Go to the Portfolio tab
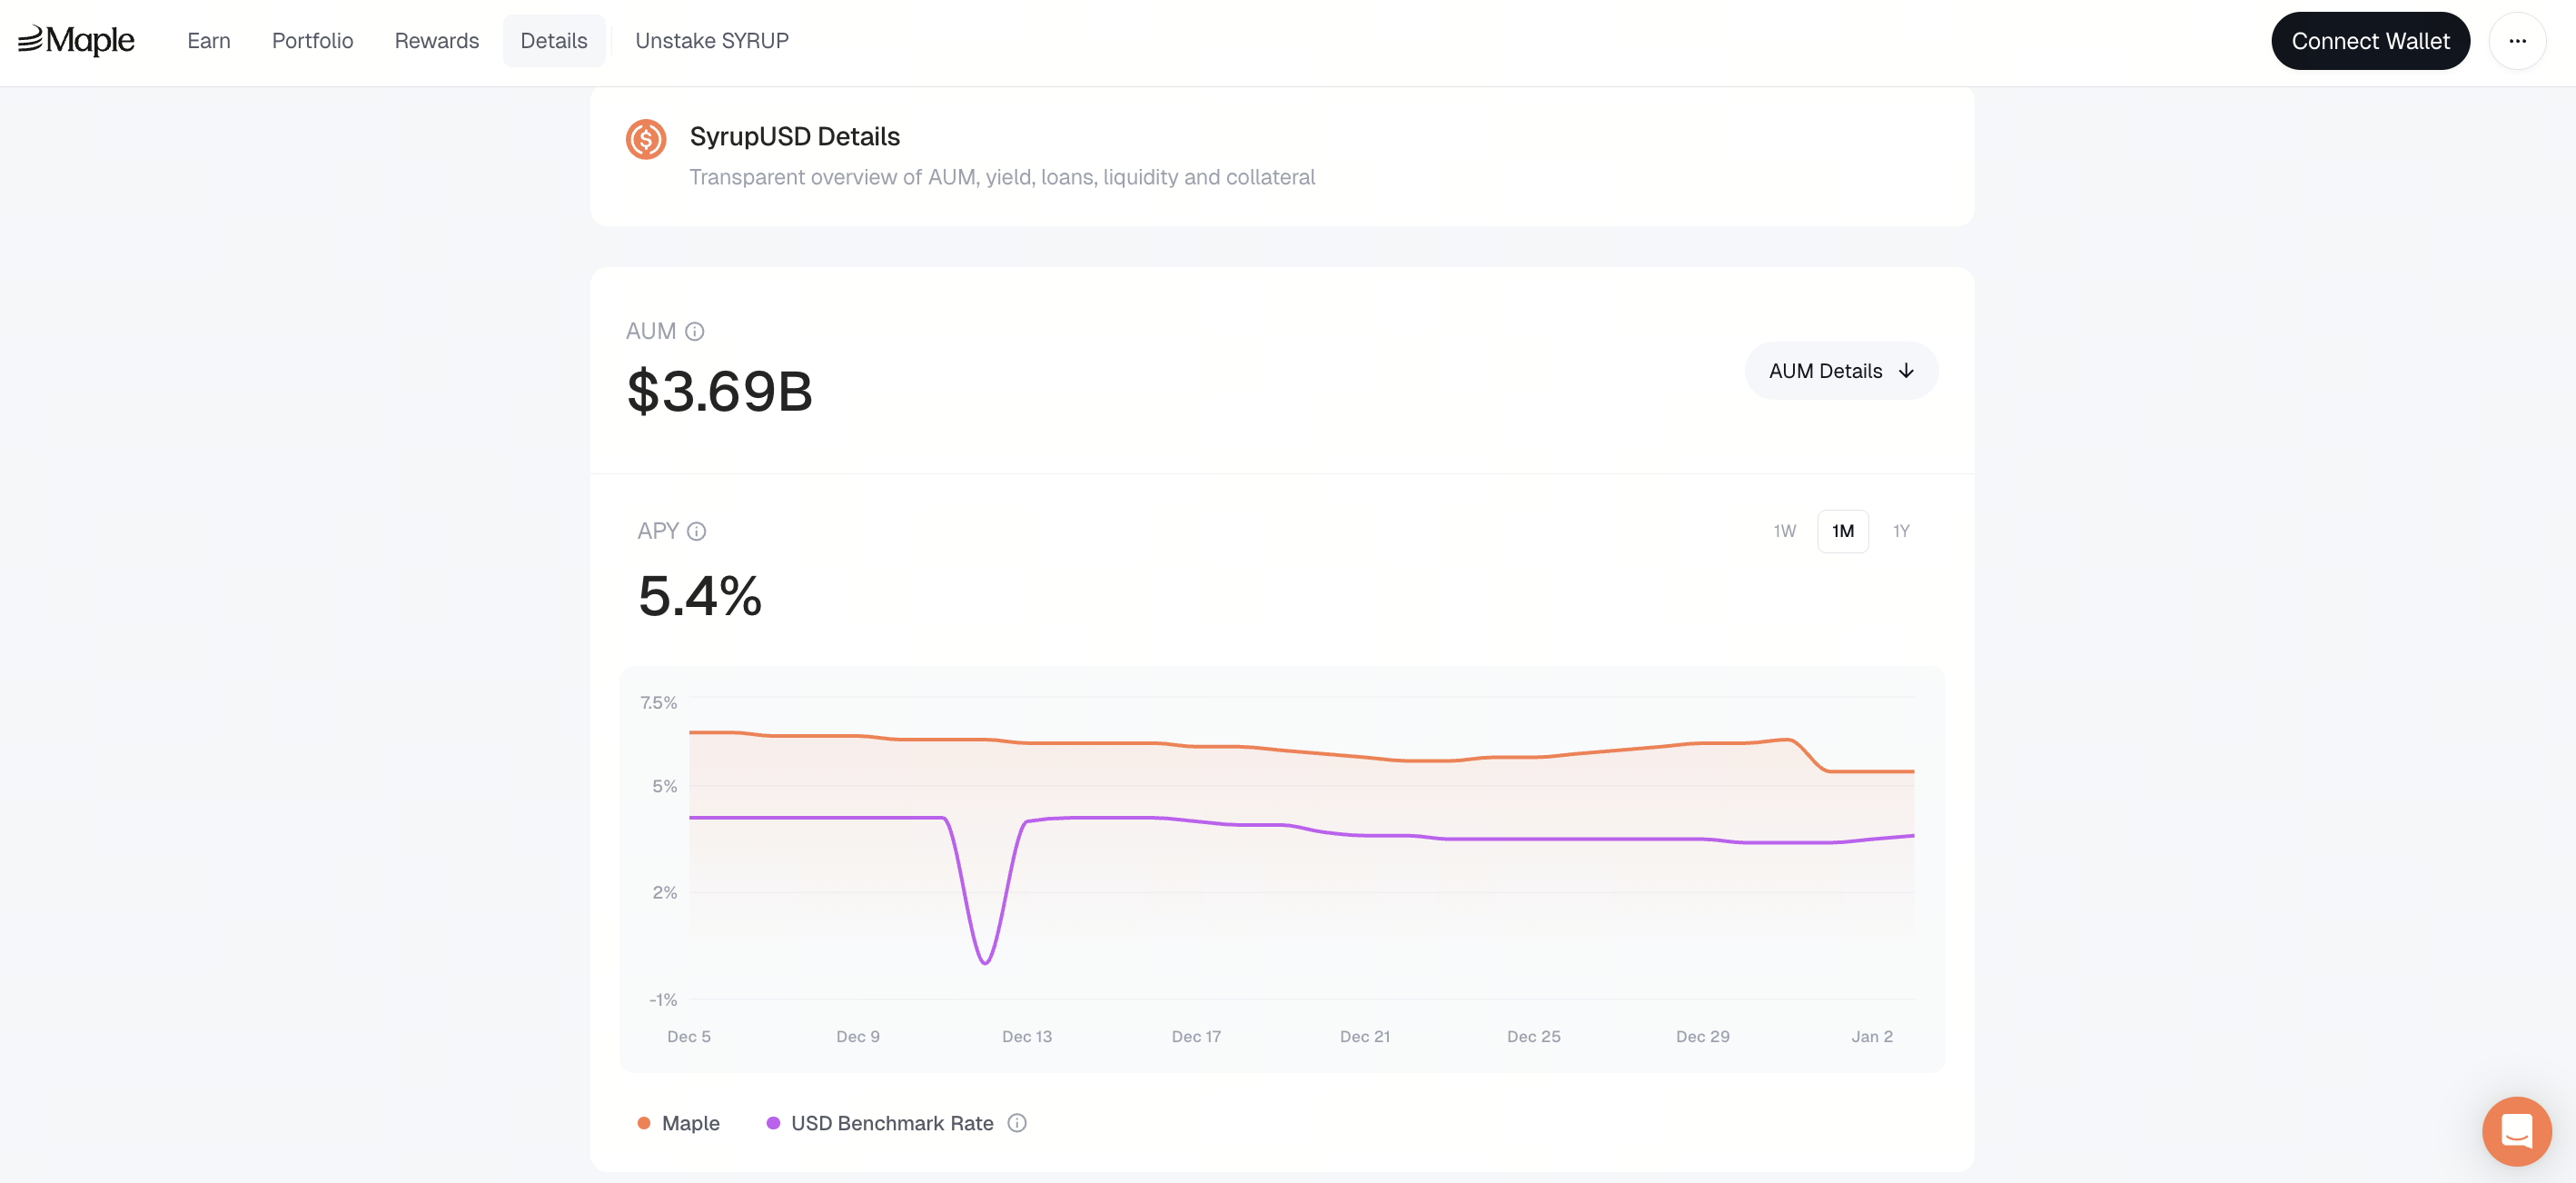 pos(312,41)
